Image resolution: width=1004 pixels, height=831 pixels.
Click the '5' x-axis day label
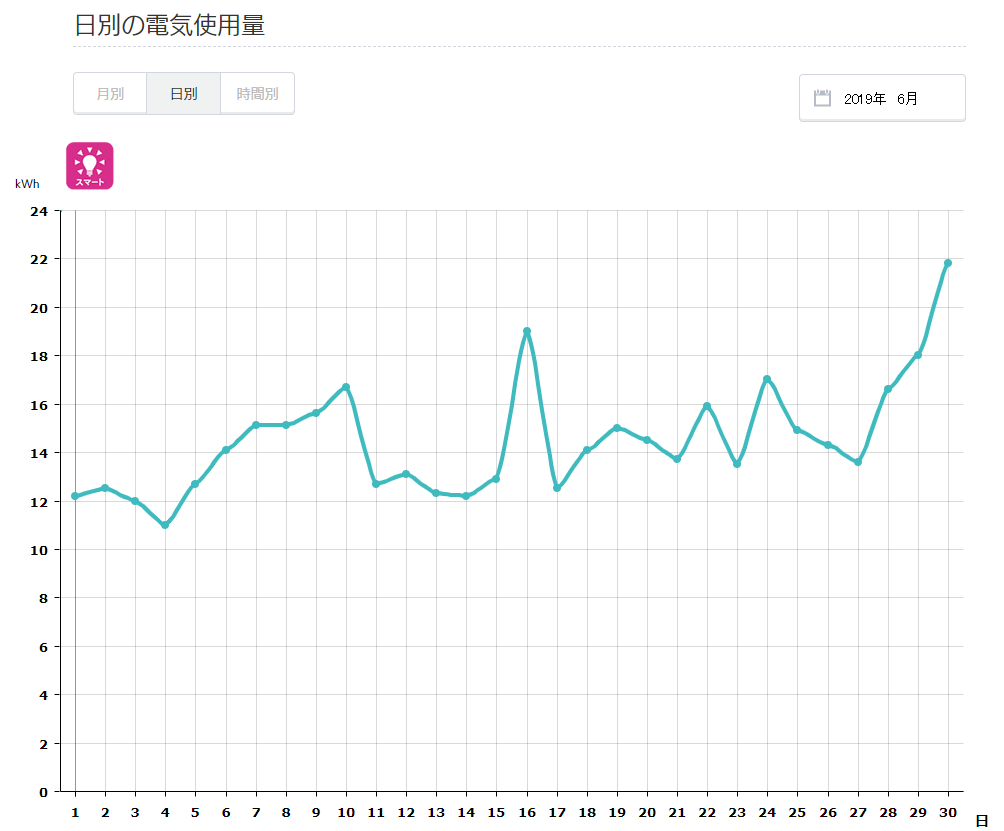195,812
